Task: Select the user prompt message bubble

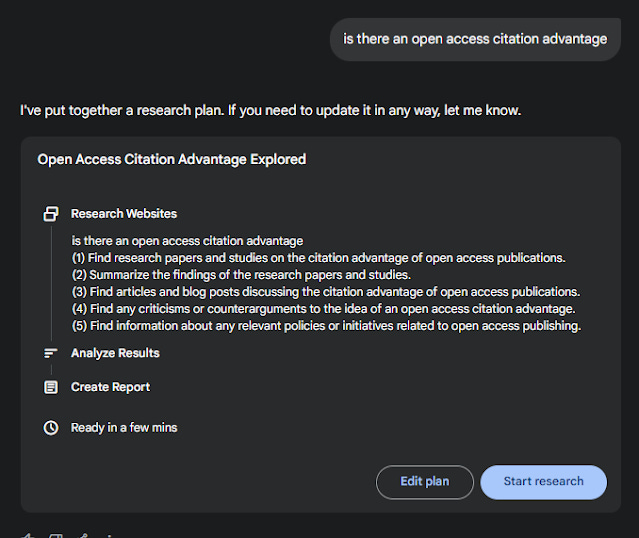Action: [x=475, y=40]
